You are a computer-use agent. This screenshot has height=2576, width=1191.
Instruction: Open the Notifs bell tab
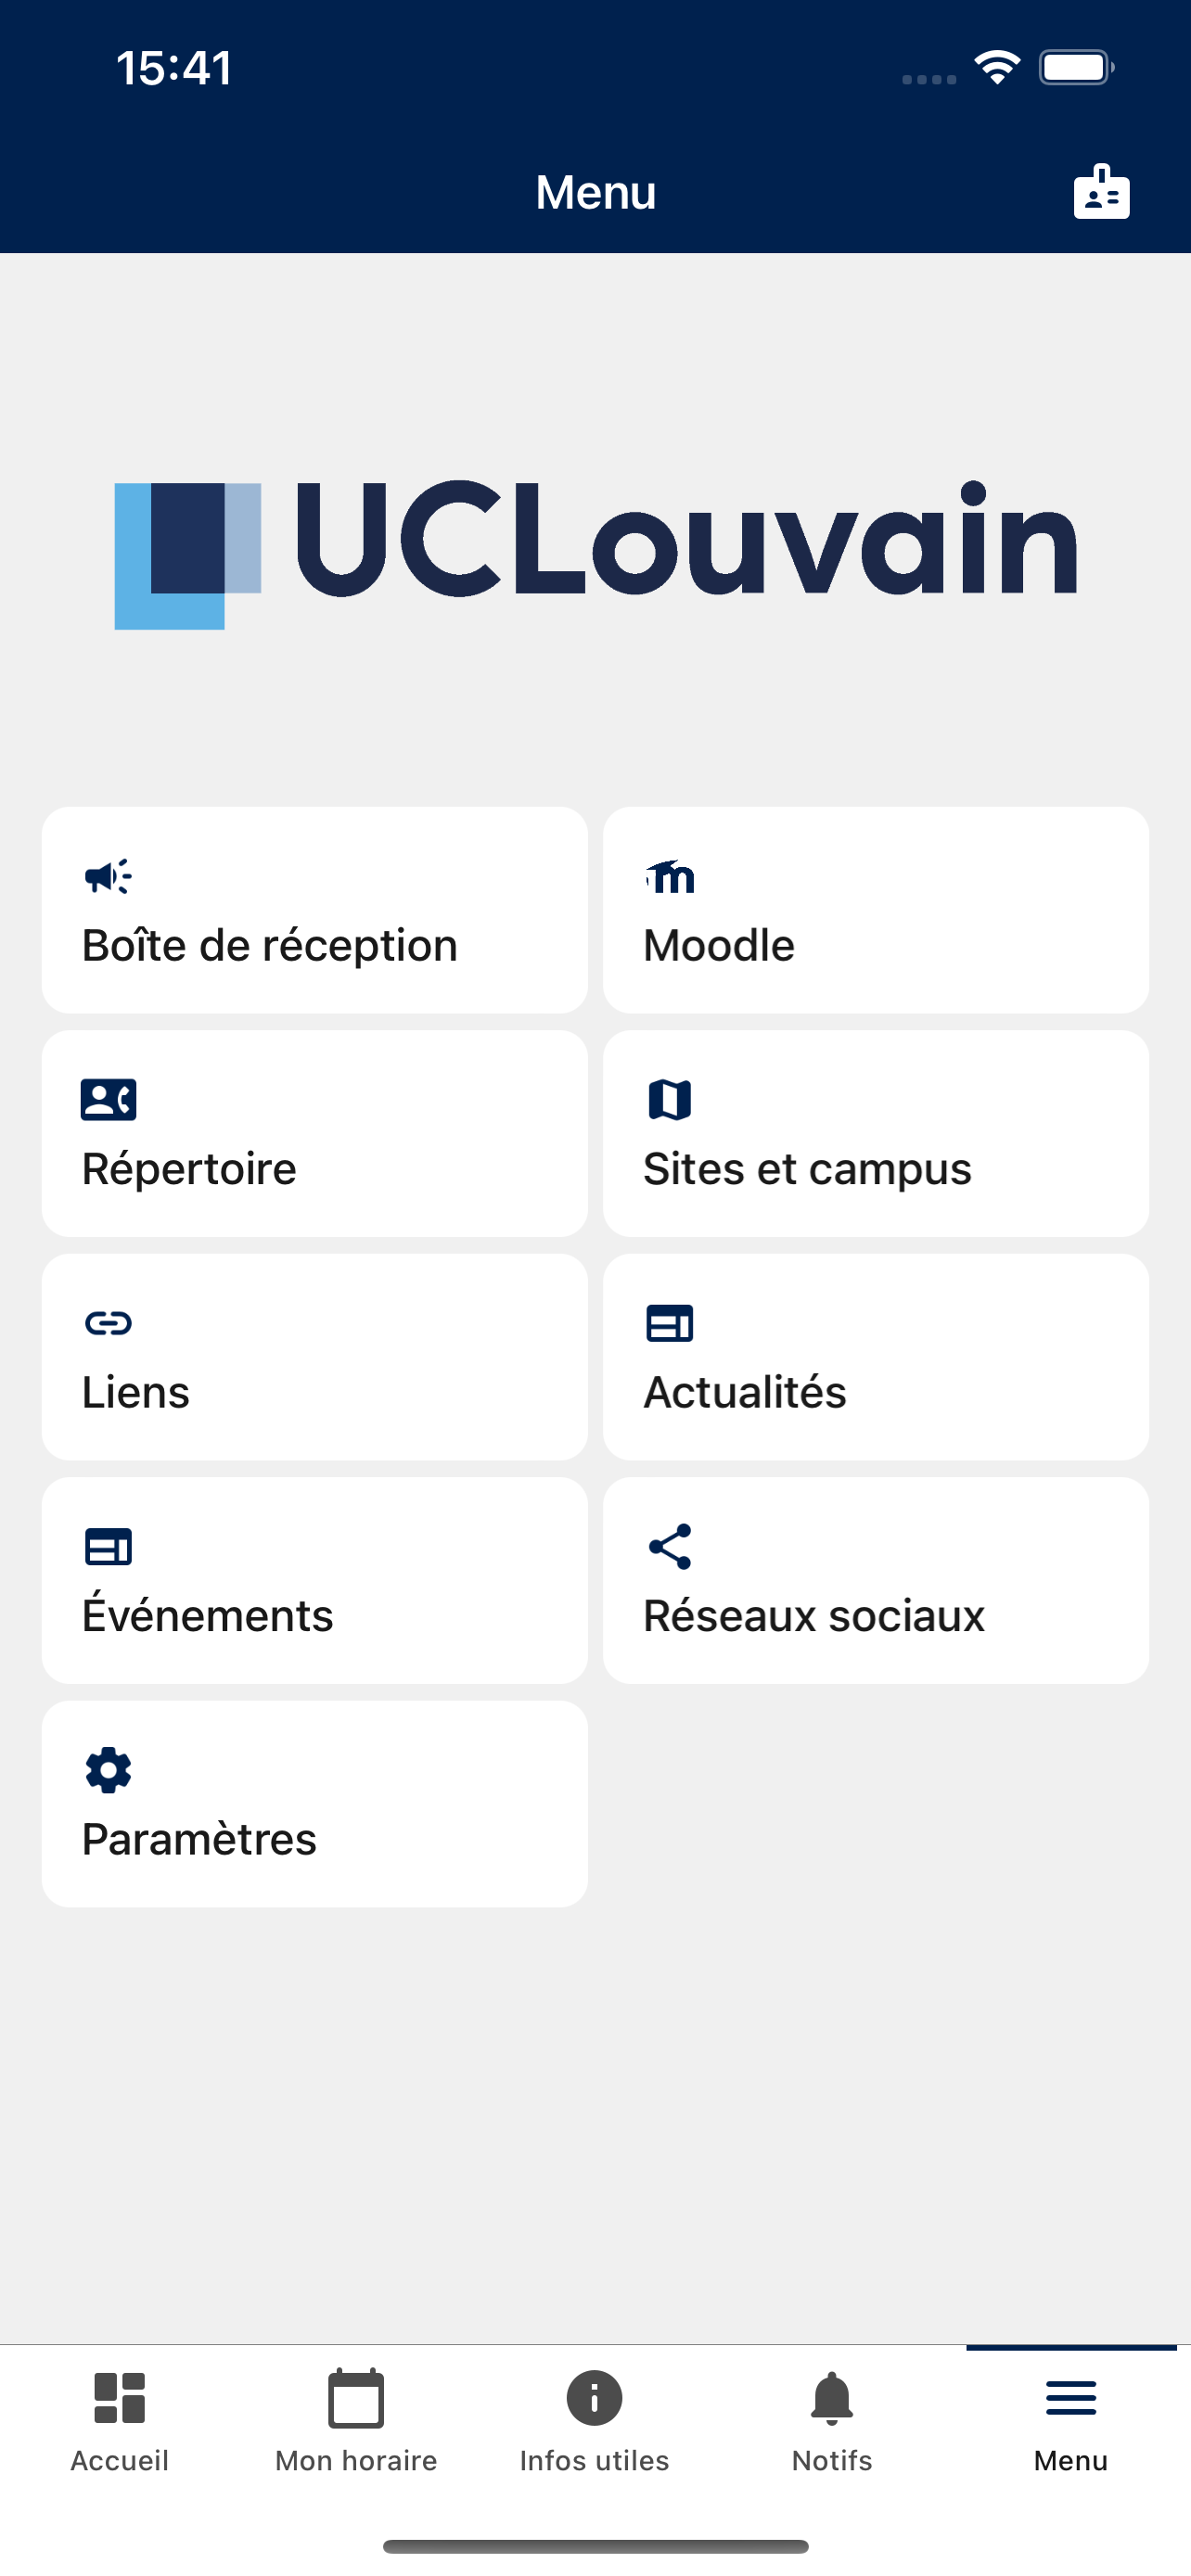[x=832, y=2419]
